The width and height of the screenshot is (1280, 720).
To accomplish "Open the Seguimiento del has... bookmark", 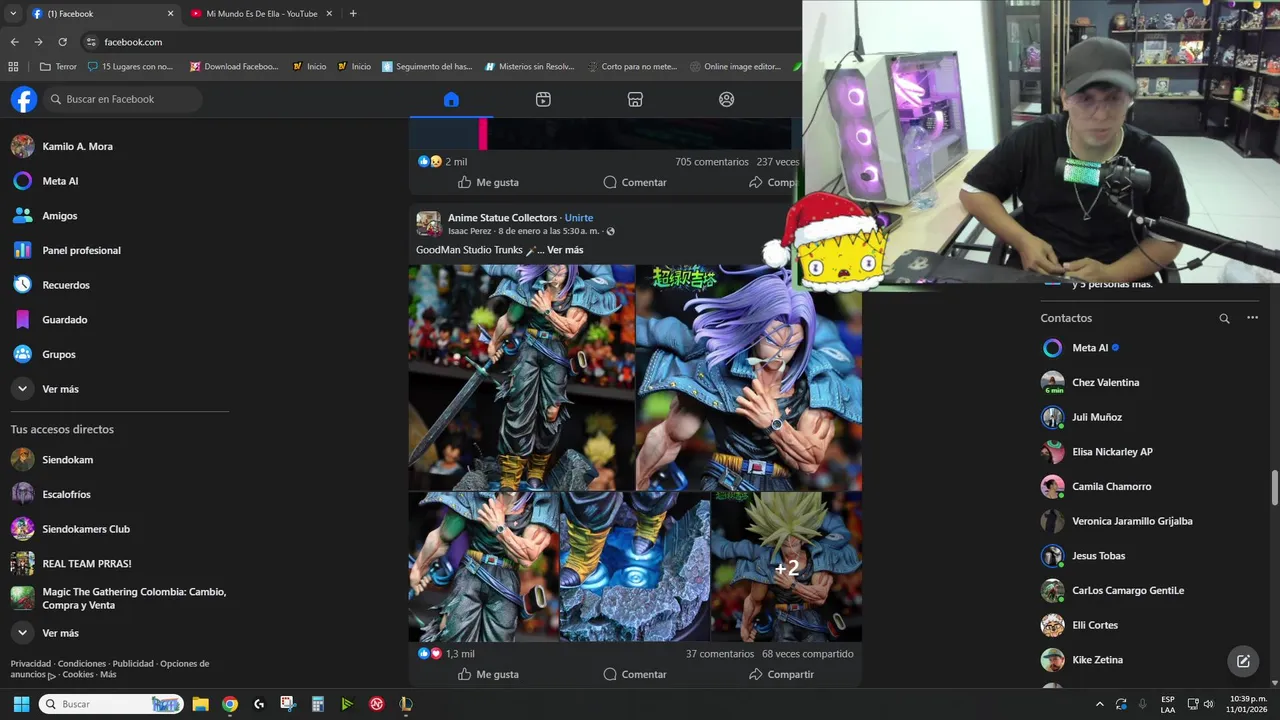I will tap(427, 67).
